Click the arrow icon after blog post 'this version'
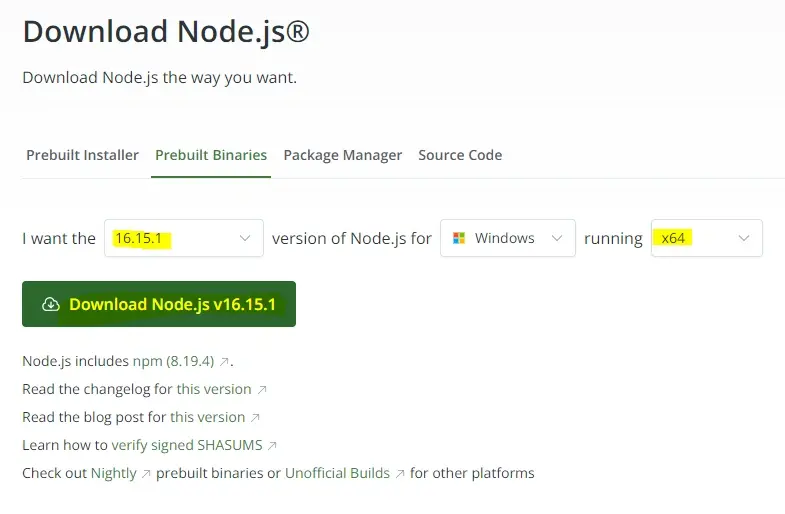785x514 pixels. tap(255, 417)
